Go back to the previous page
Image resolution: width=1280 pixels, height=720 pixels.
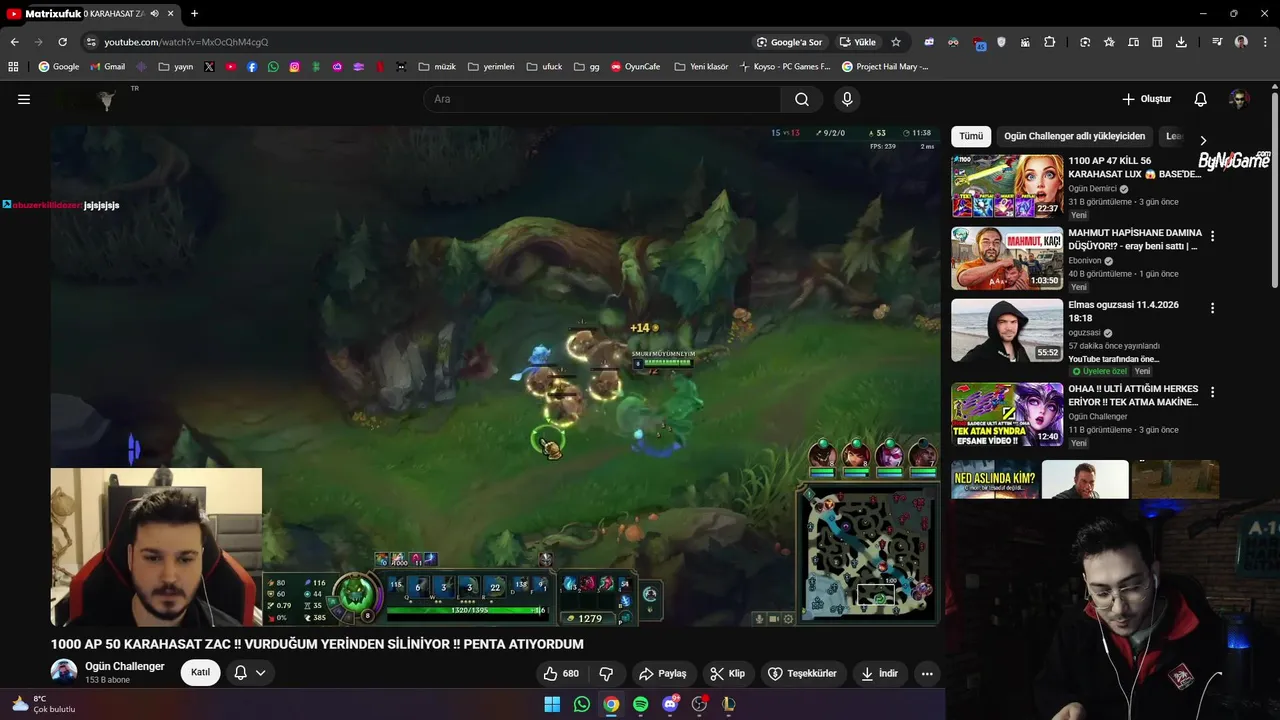14,42
